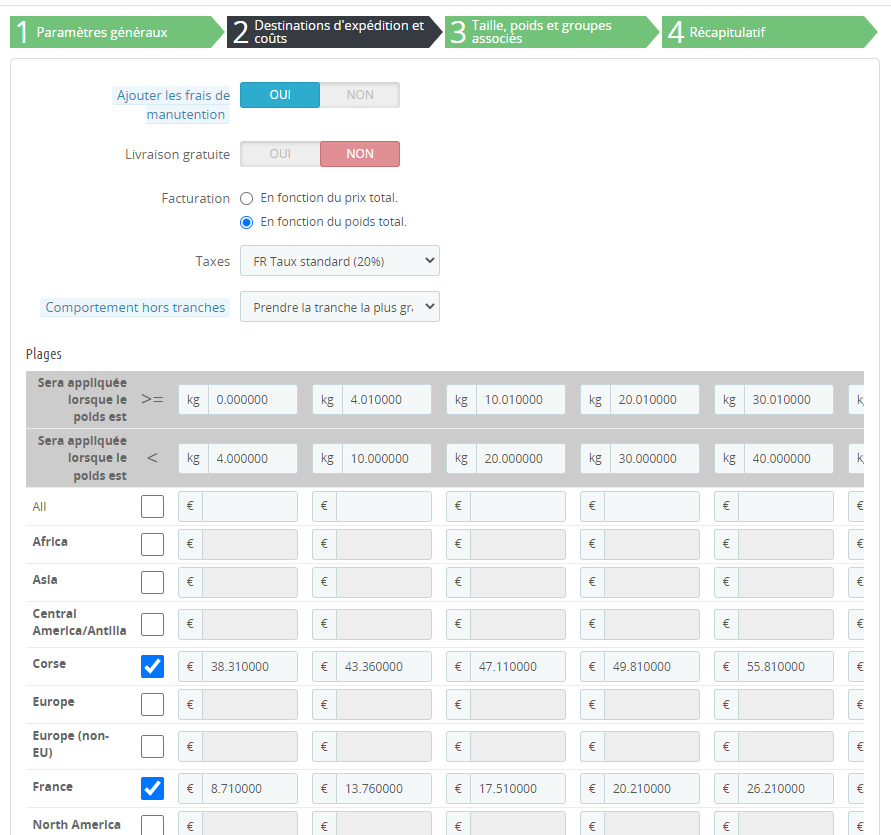Edit lower bound weight 4.010000 field
The image size is (891, 835).
[386, 400]
